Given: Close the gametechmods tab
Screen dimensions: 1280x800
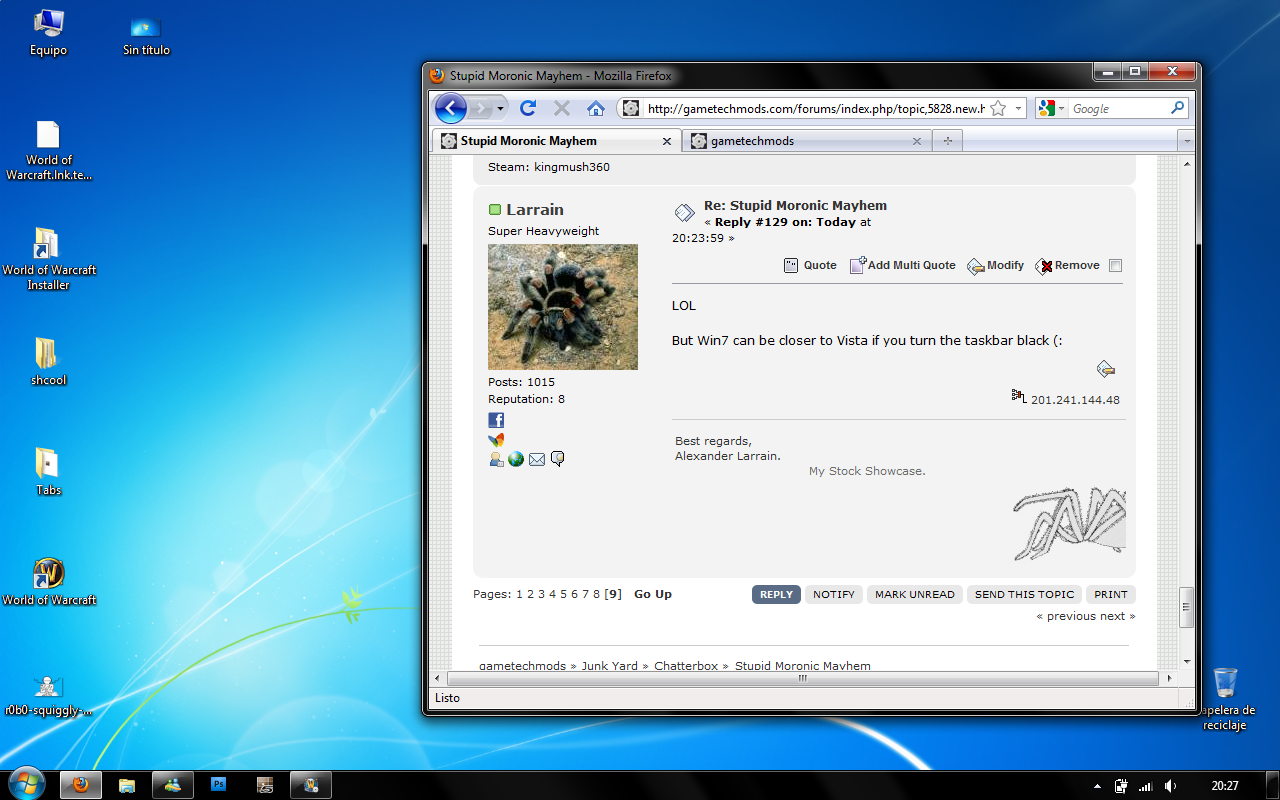Looking at the screenshot, I should click(x=917, y=141).
